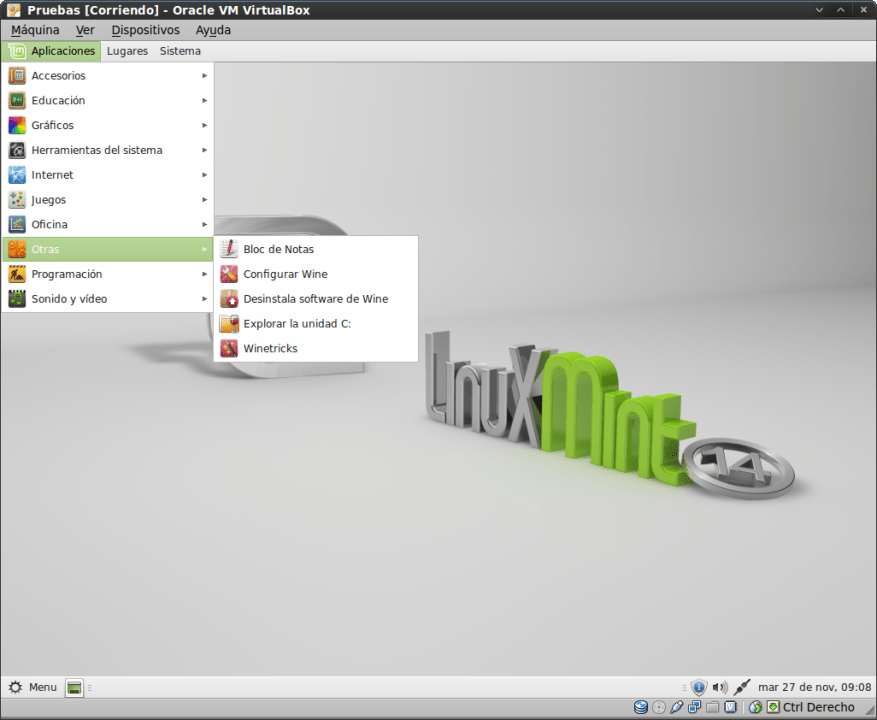Viewport: 877px width, 720px height.
Task: Click the Menu button in bottom panel
Action: coord(33,687)
